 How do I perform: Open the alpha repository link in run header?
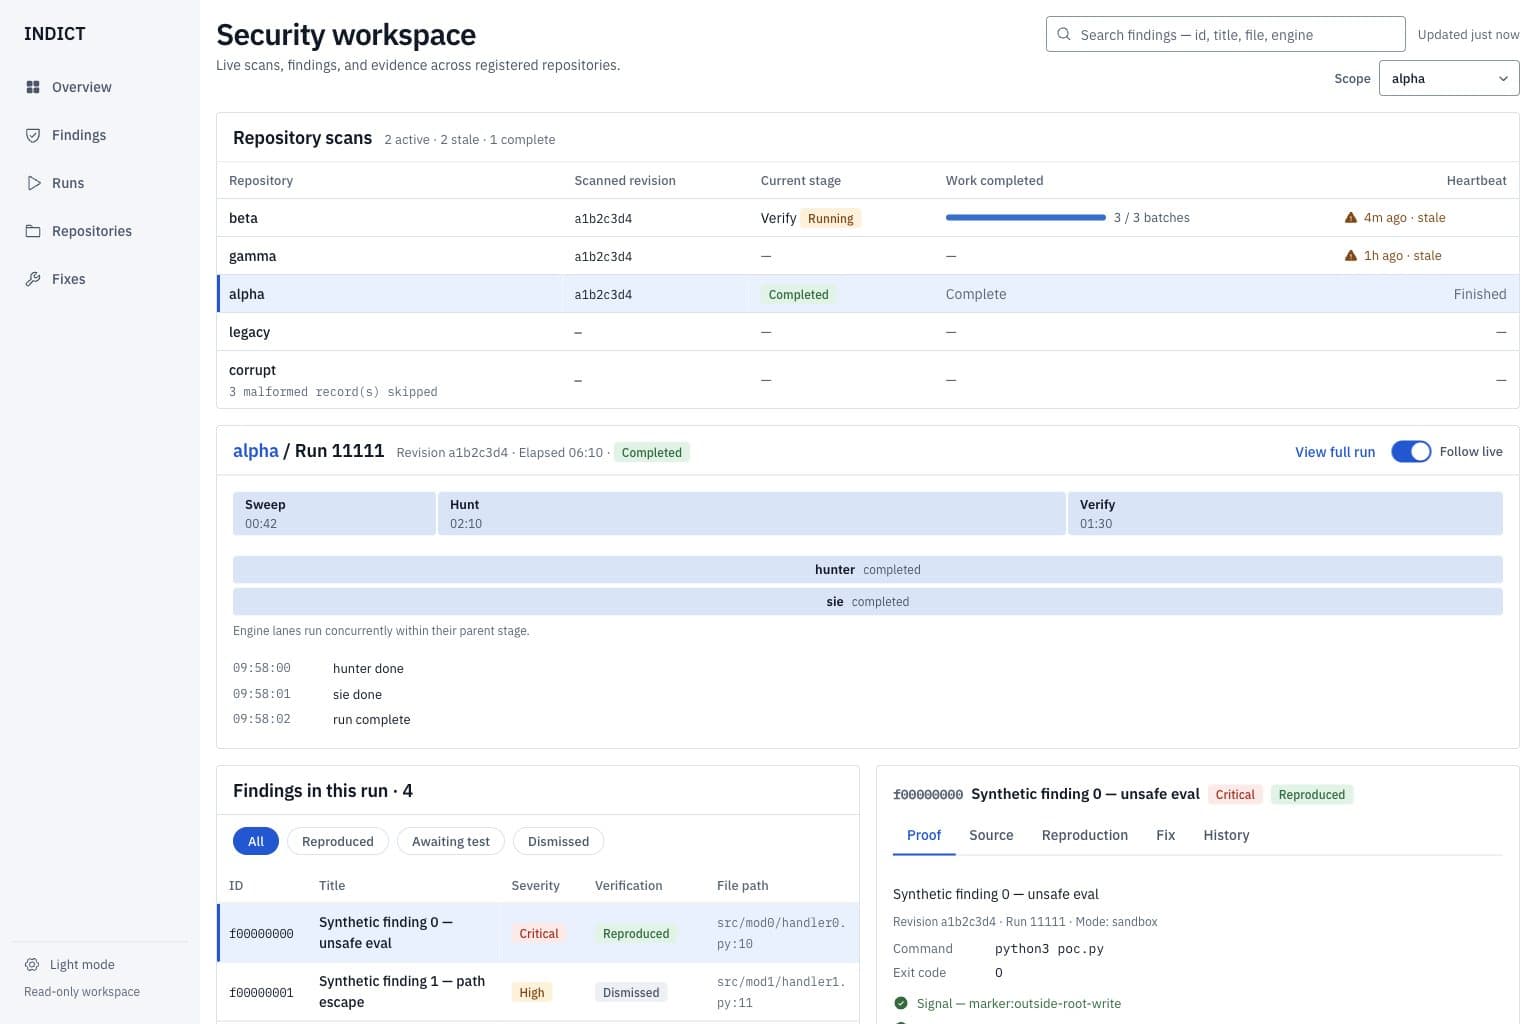click(x=256, y=451)
